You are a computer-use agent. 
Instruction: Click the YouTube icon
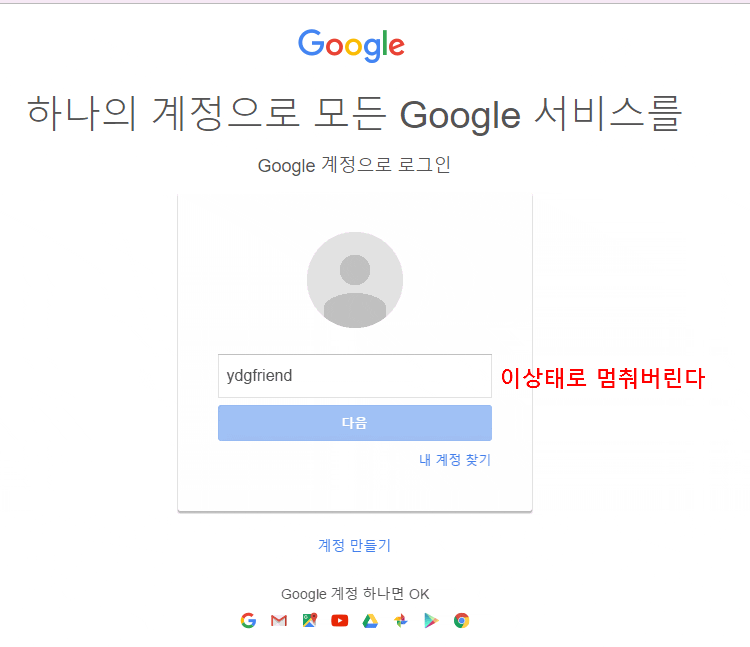[340, 621]
